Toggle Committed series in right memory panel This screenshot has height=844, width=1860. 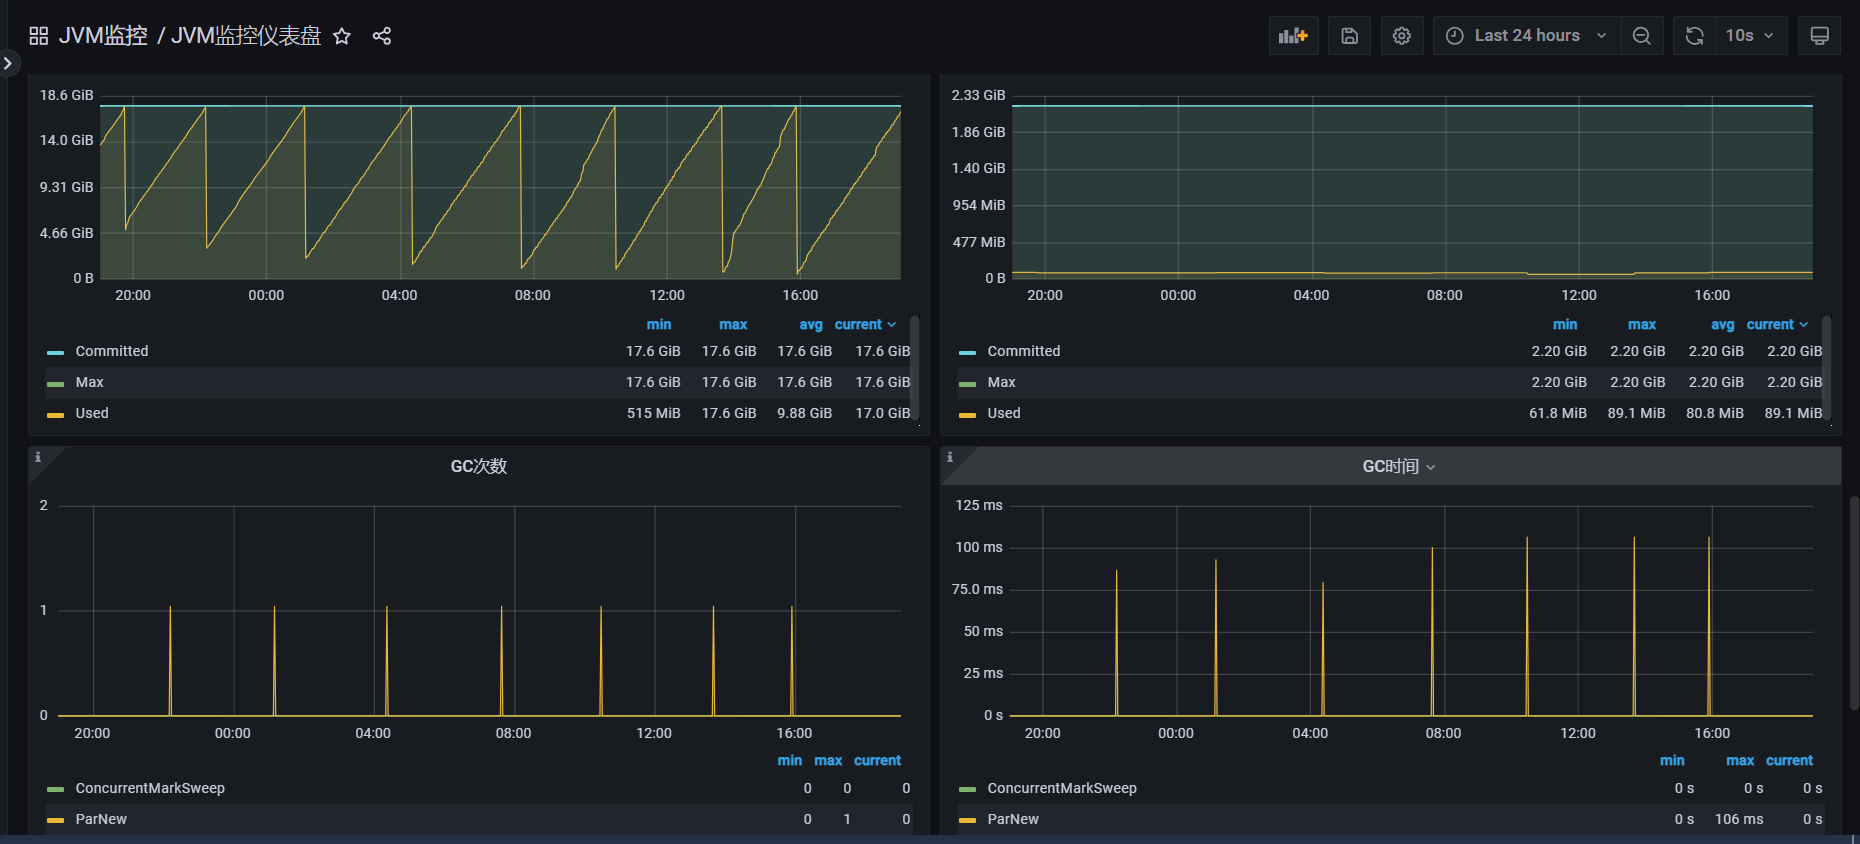(x=1024, y=352)
